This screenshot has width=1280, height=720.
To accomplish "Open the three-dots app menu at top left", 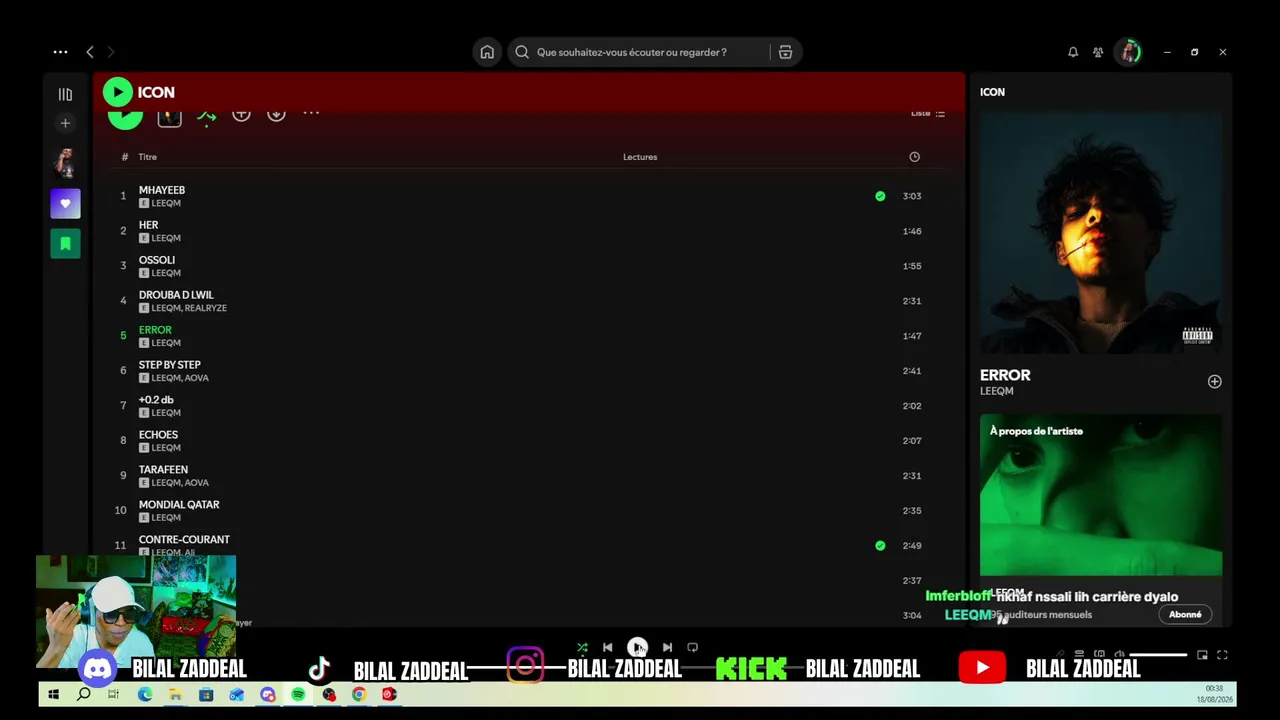I will point(61,52).
